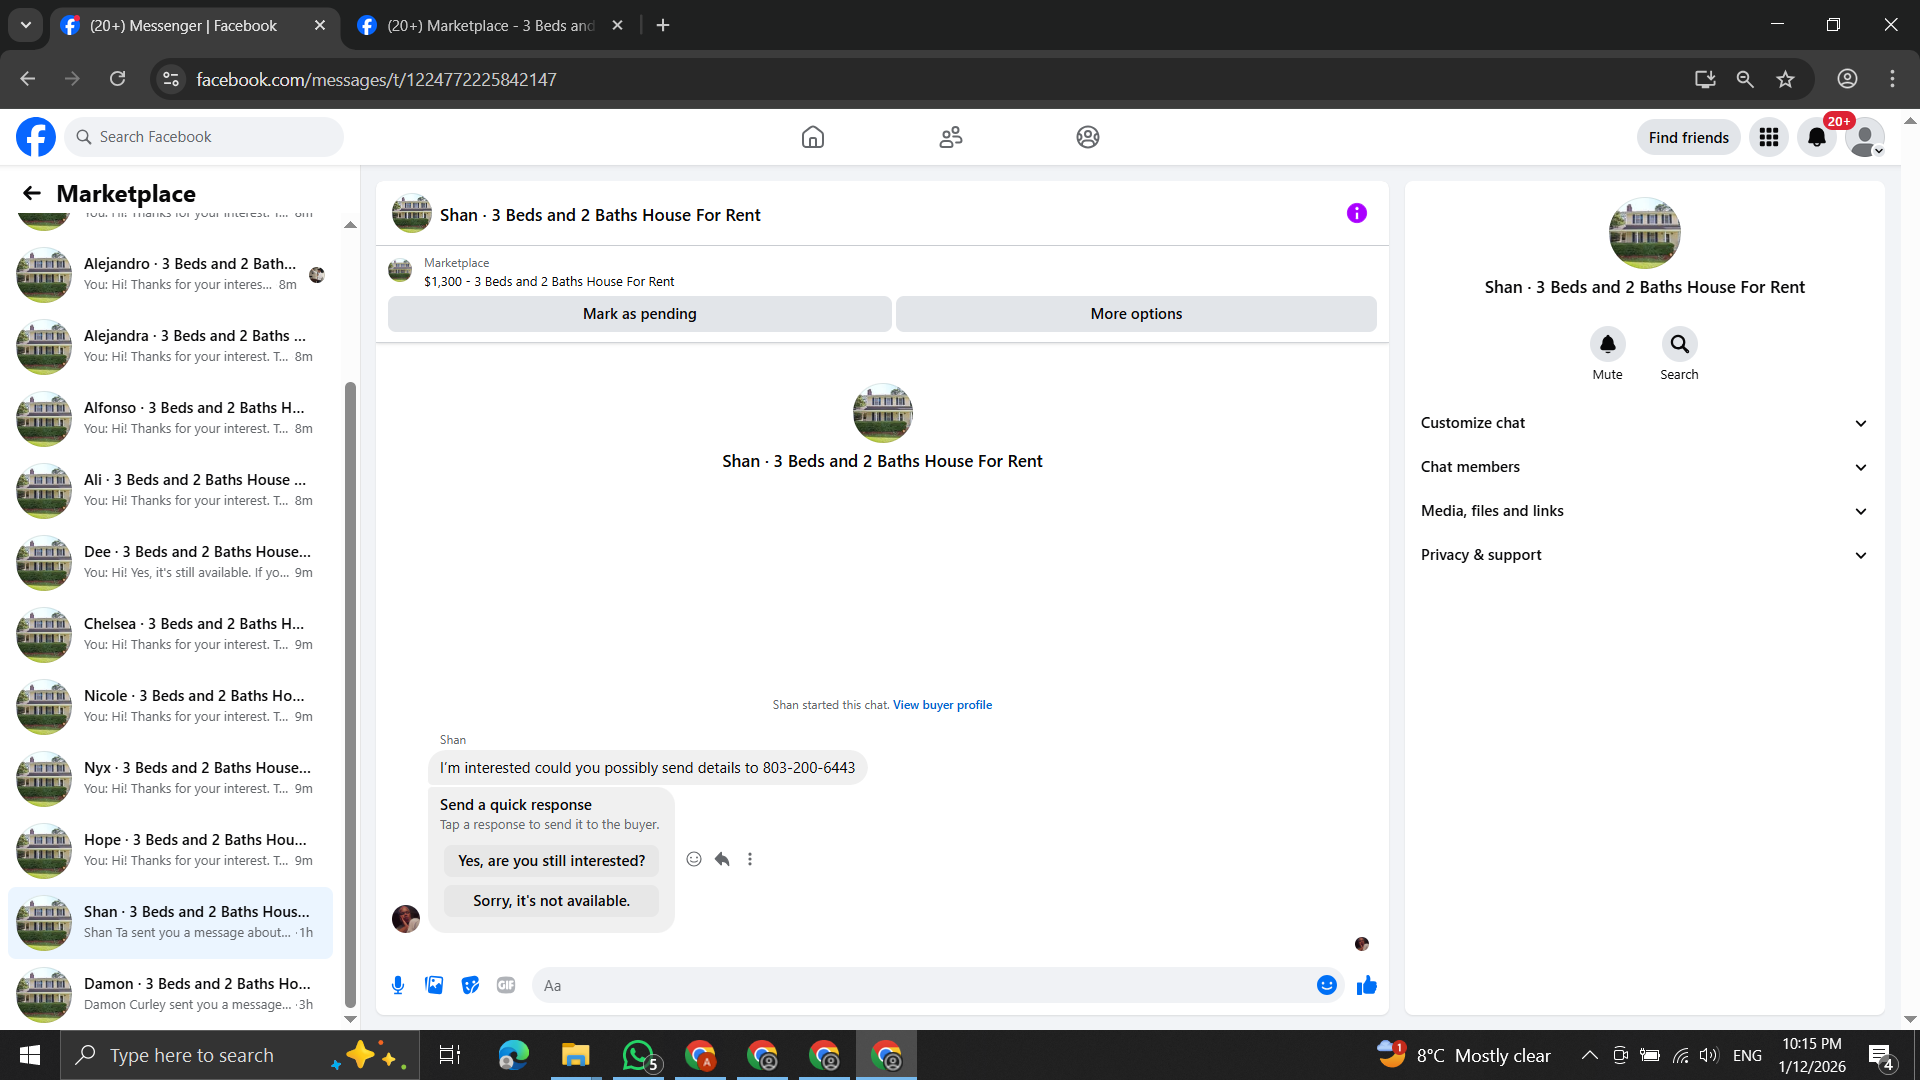Open the emoji picker in message box
Viewport: 1920px width, 1080px height.
(x=1326, y=985)
